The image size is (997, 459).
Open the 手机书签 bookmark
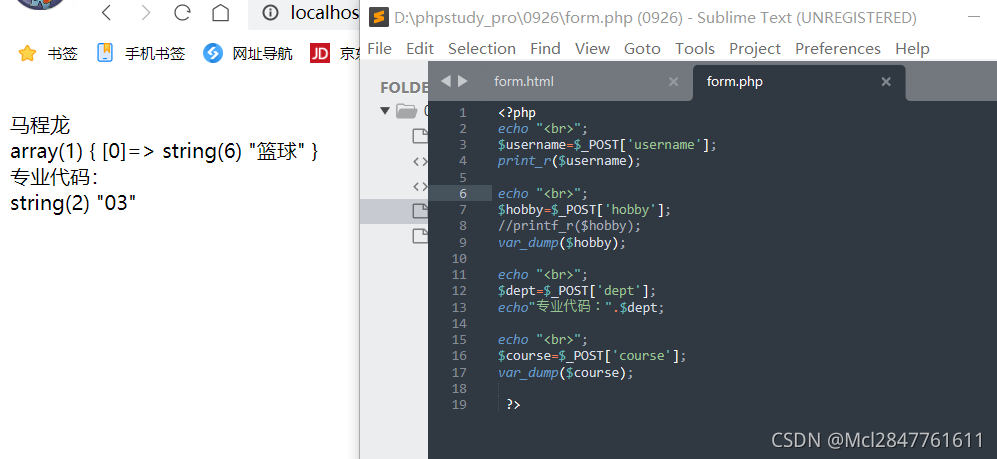[x=141, y=53]
